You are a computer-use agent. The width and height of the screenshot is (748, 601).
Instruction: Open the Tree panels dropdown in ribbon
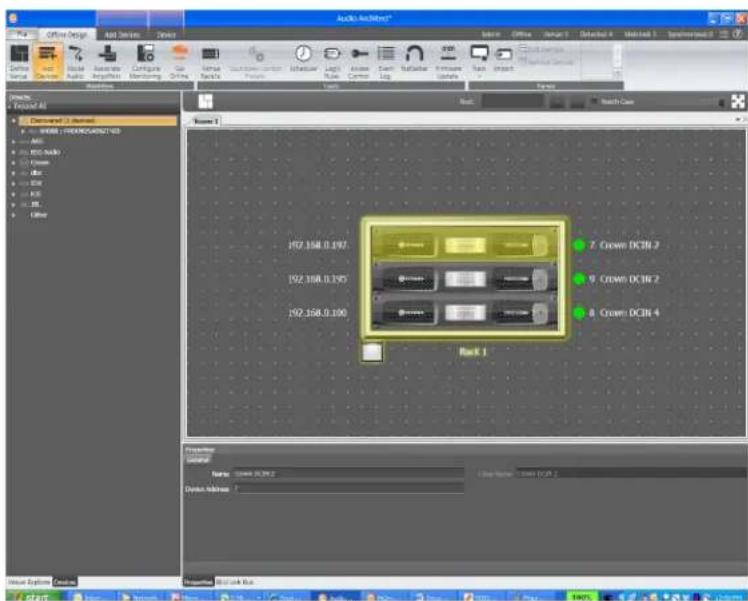479,60
